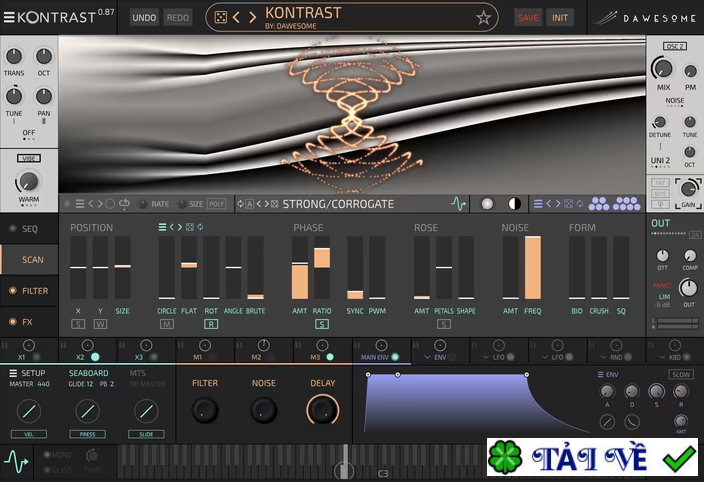Click the green cycle icon above ROT slider

click(200, 227)
